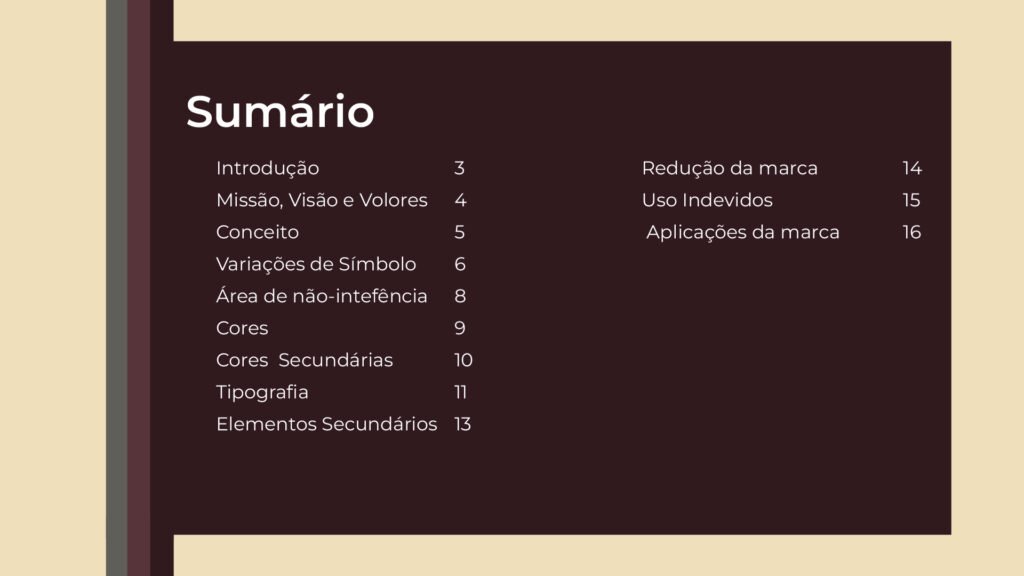Screen dimensions: 1024x576
Task: Open the Tipografia entry
Action: tap(262, 392)
